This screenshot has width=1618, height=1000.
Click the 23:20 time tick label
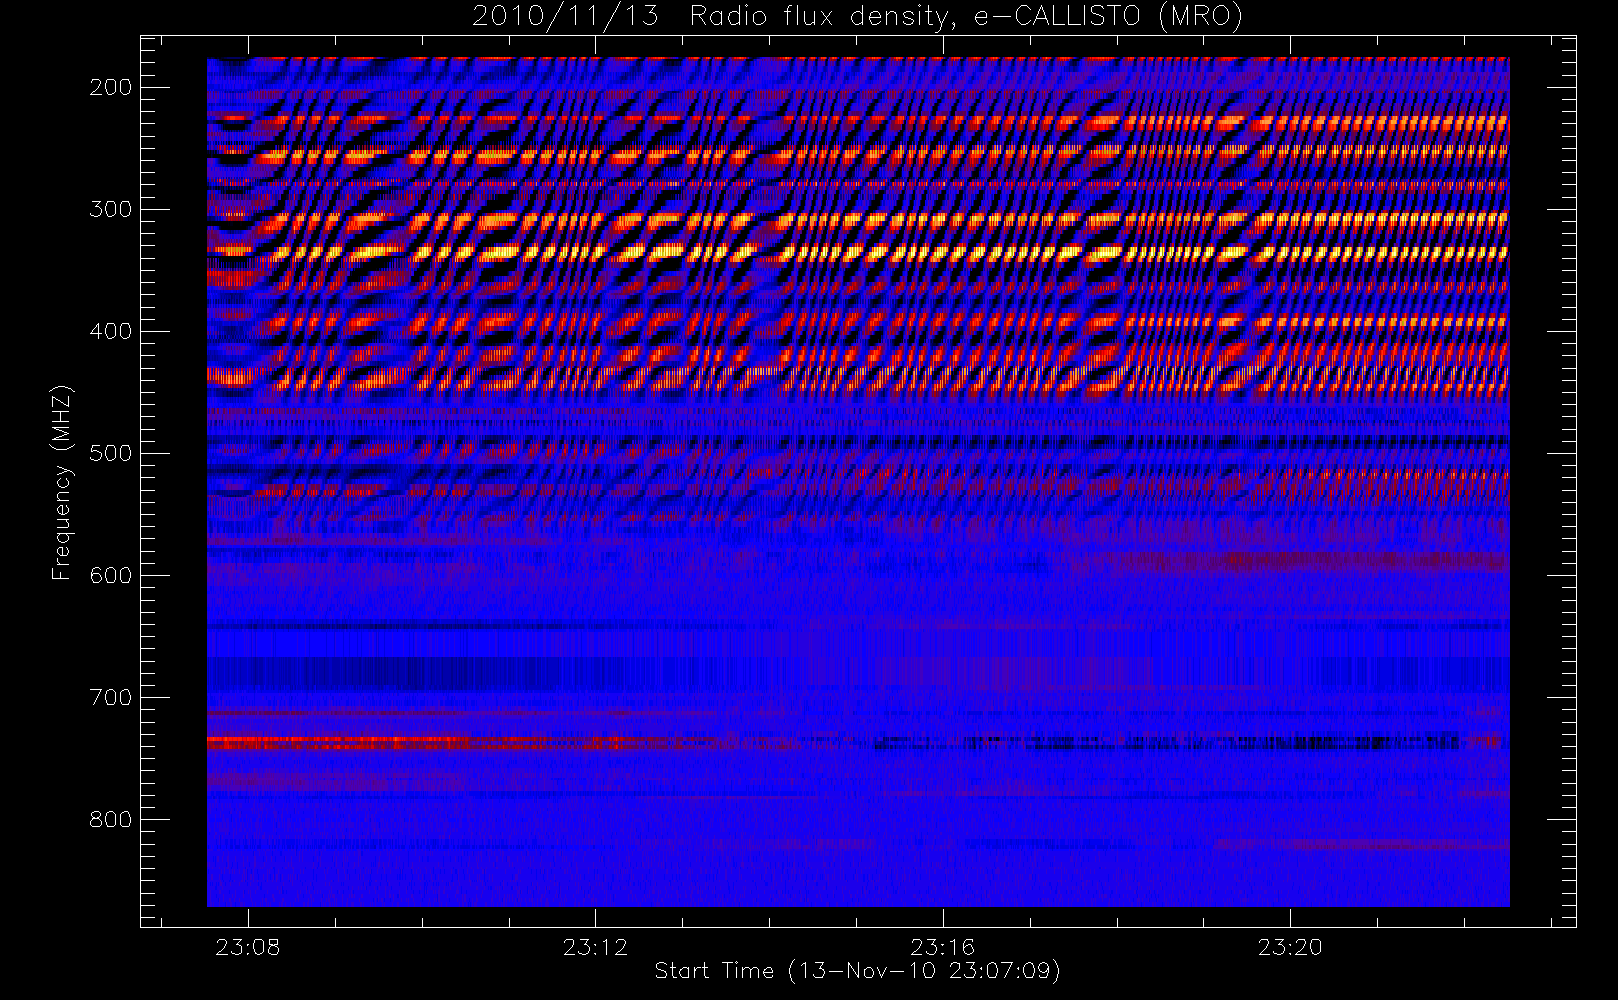point(1289,947)
